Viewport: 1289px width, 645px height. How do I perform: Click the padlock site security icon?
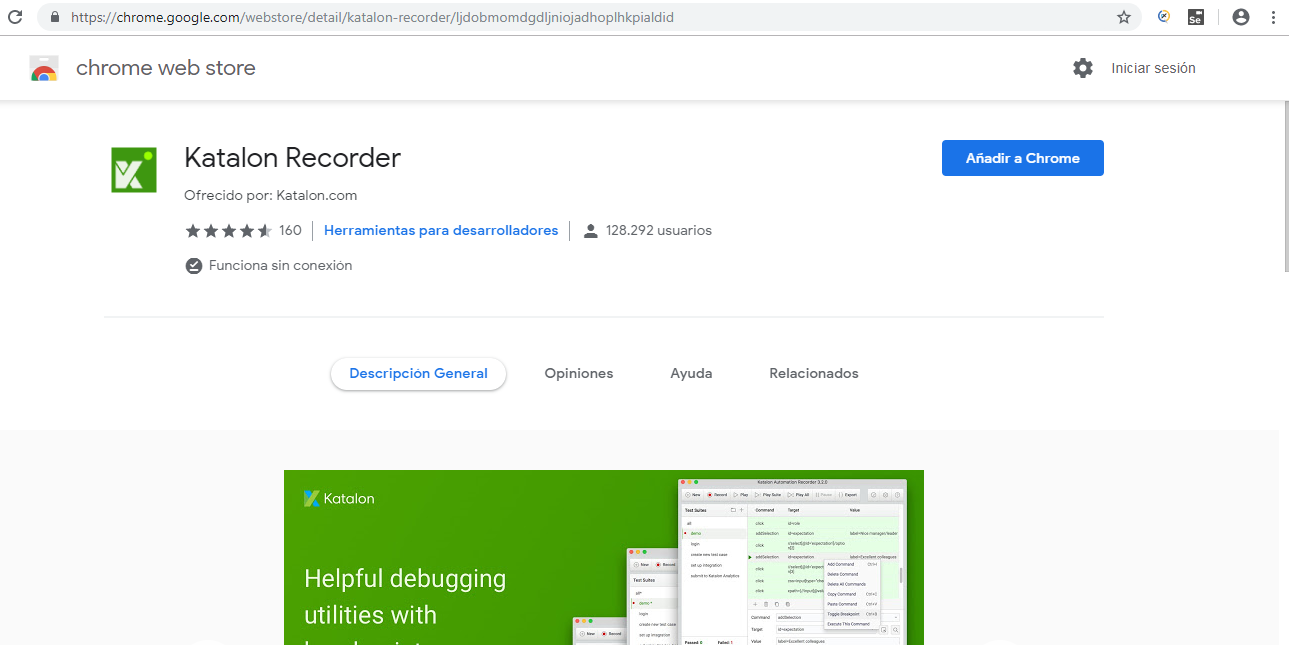(54, 17)
